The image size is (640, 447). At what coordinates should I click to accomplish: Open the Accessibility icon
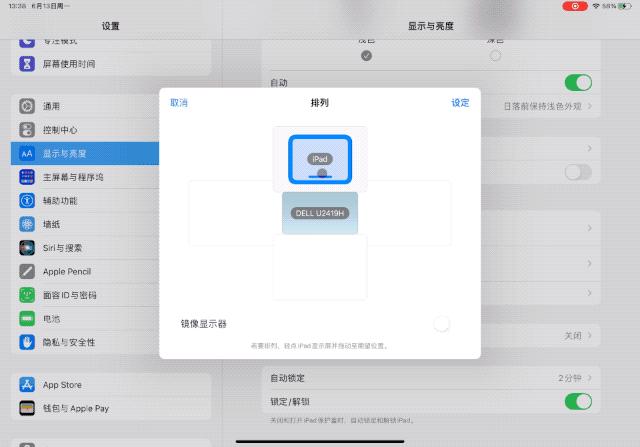[x=27, y=201]
